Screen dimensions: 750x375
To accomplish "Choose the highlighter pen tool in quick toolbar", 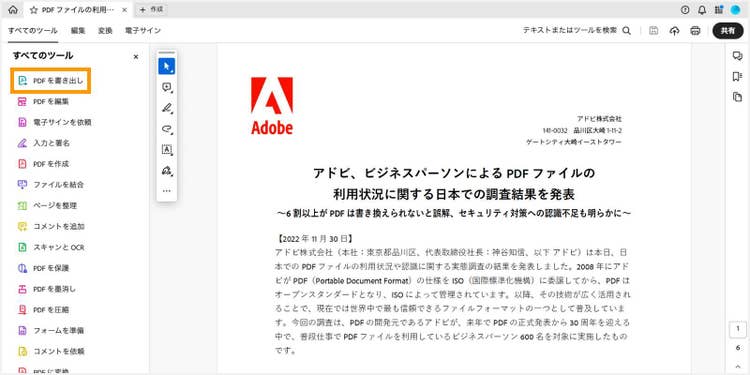I will click(x=166, y=108).
